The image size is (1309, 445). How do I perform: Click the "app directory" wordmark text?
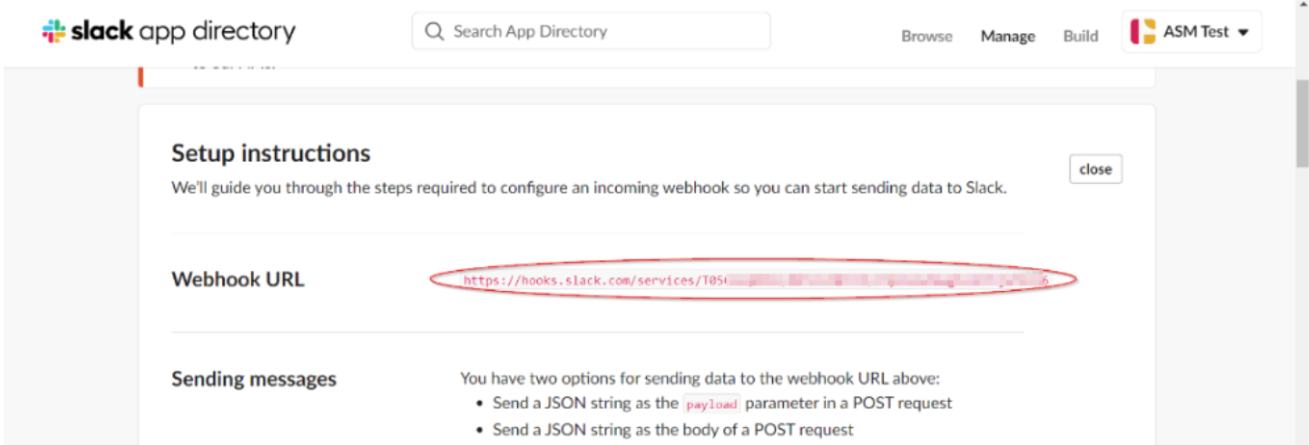[214, 32]
